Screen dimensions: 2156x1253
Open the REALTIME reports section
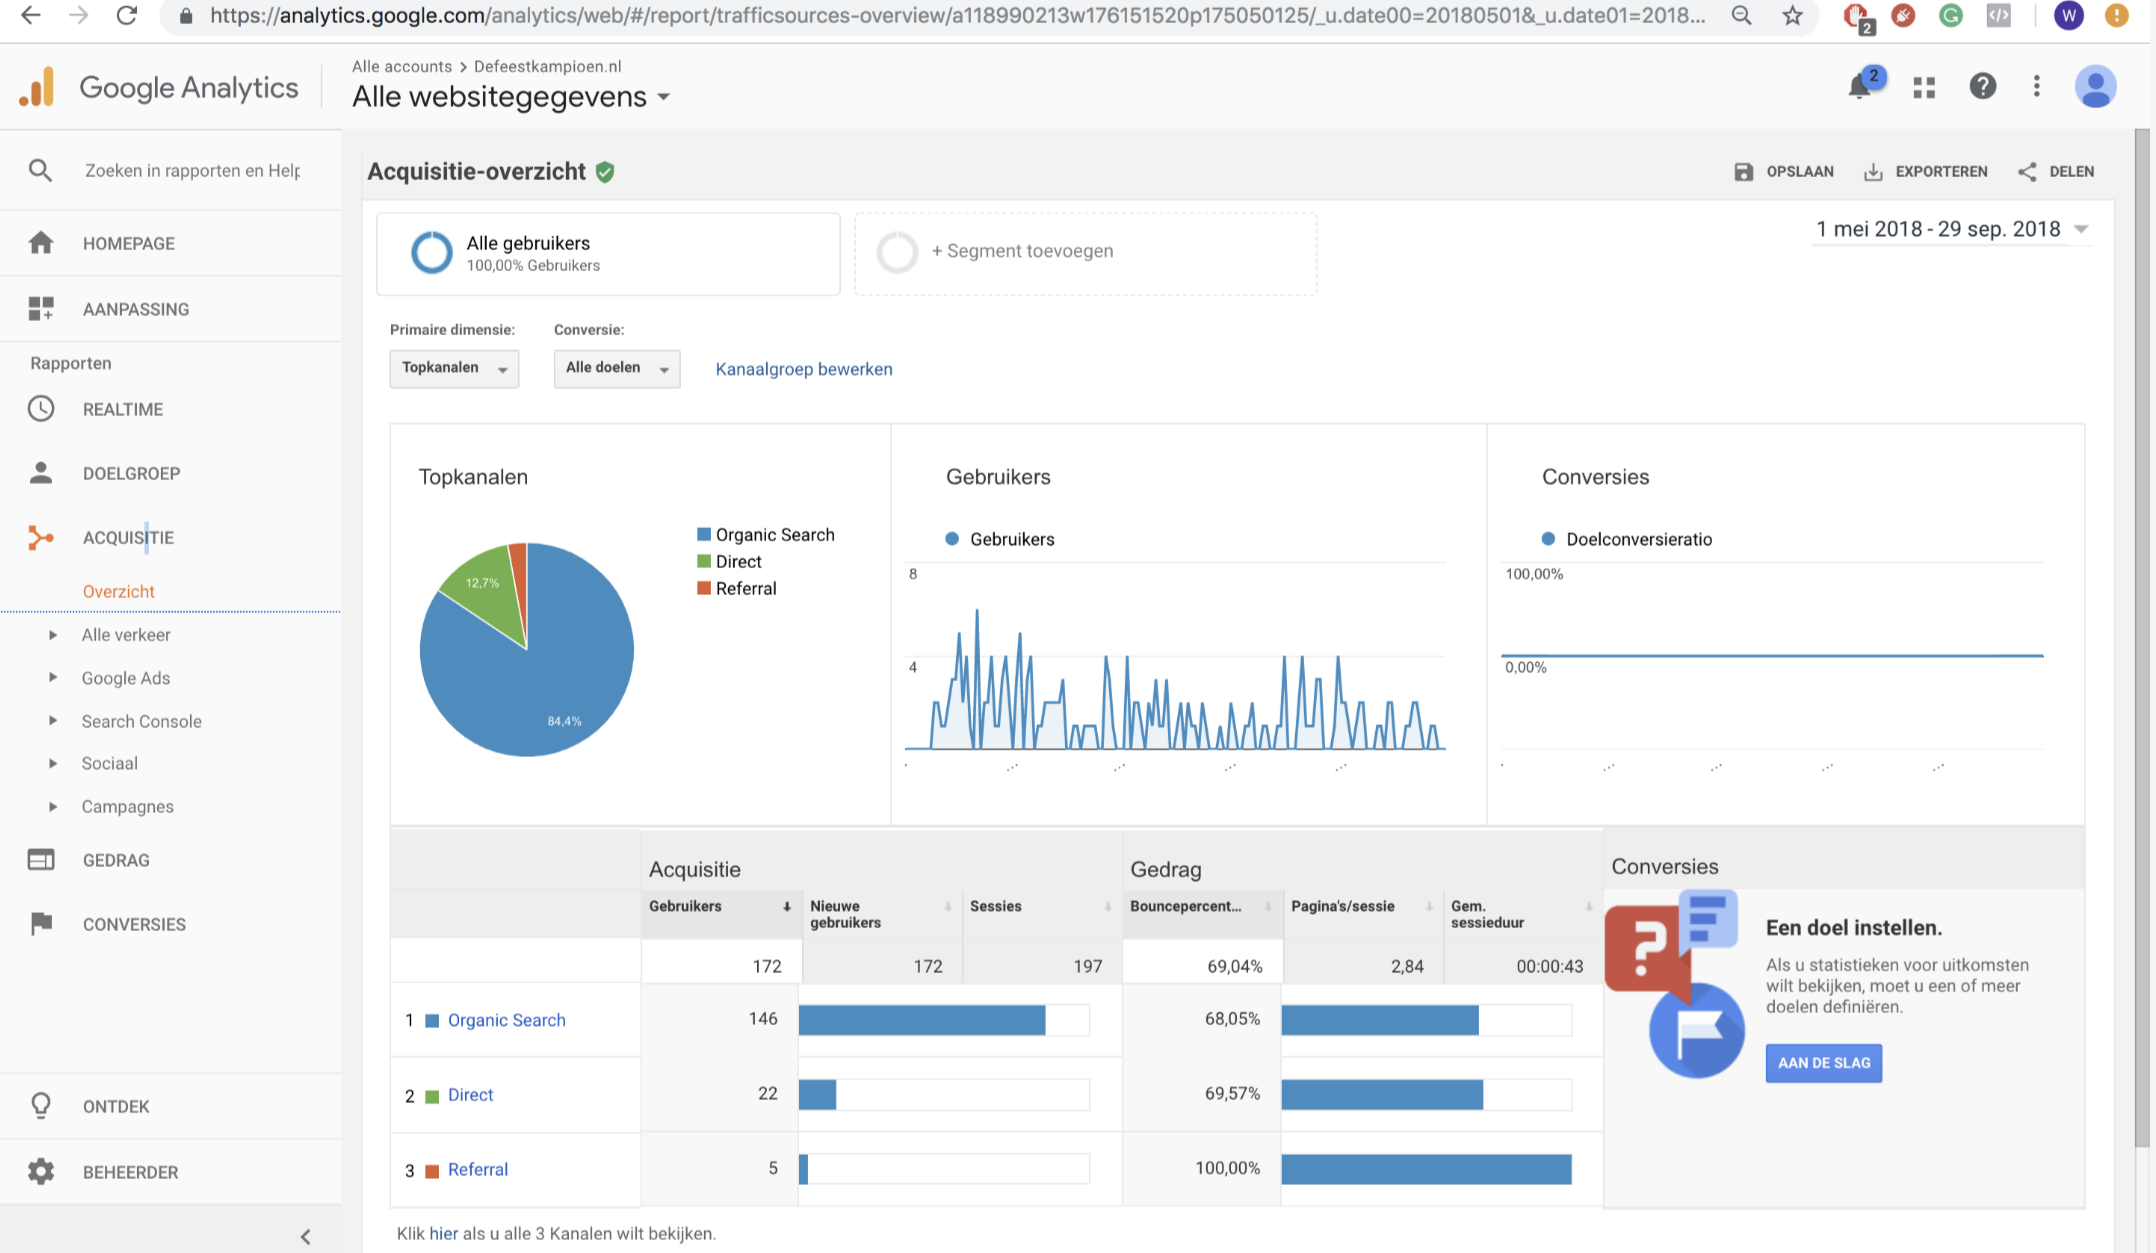pyautogui.click(x=123, y=409)
